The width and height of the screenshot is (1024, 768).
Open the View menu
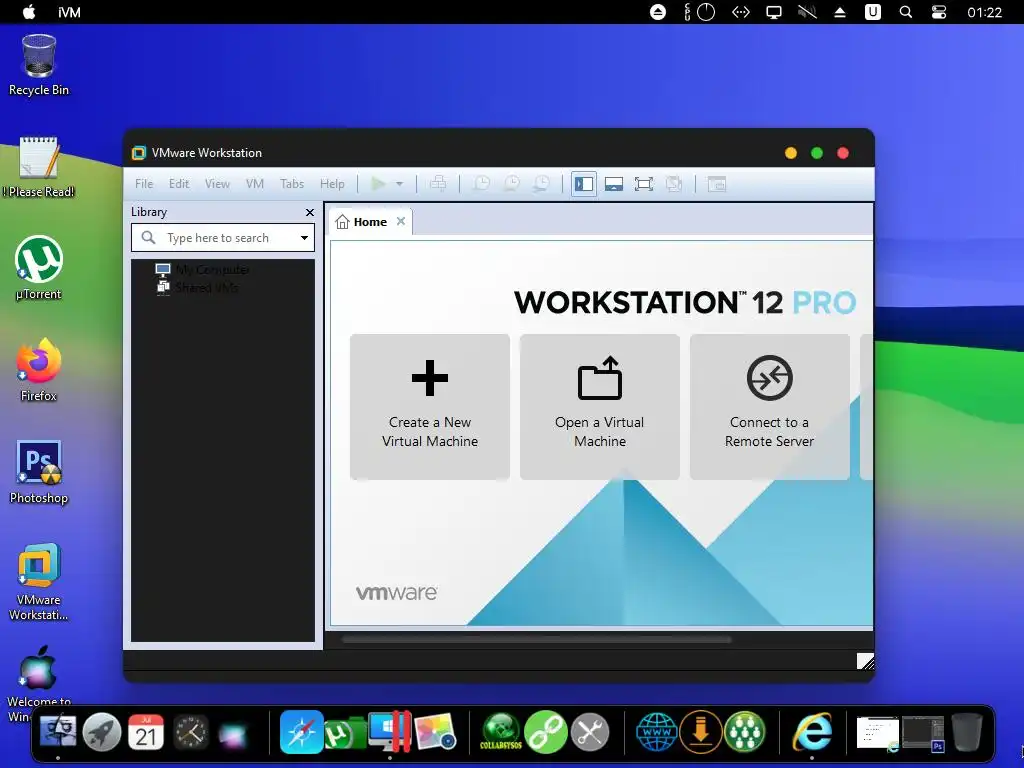coord(217,184)
